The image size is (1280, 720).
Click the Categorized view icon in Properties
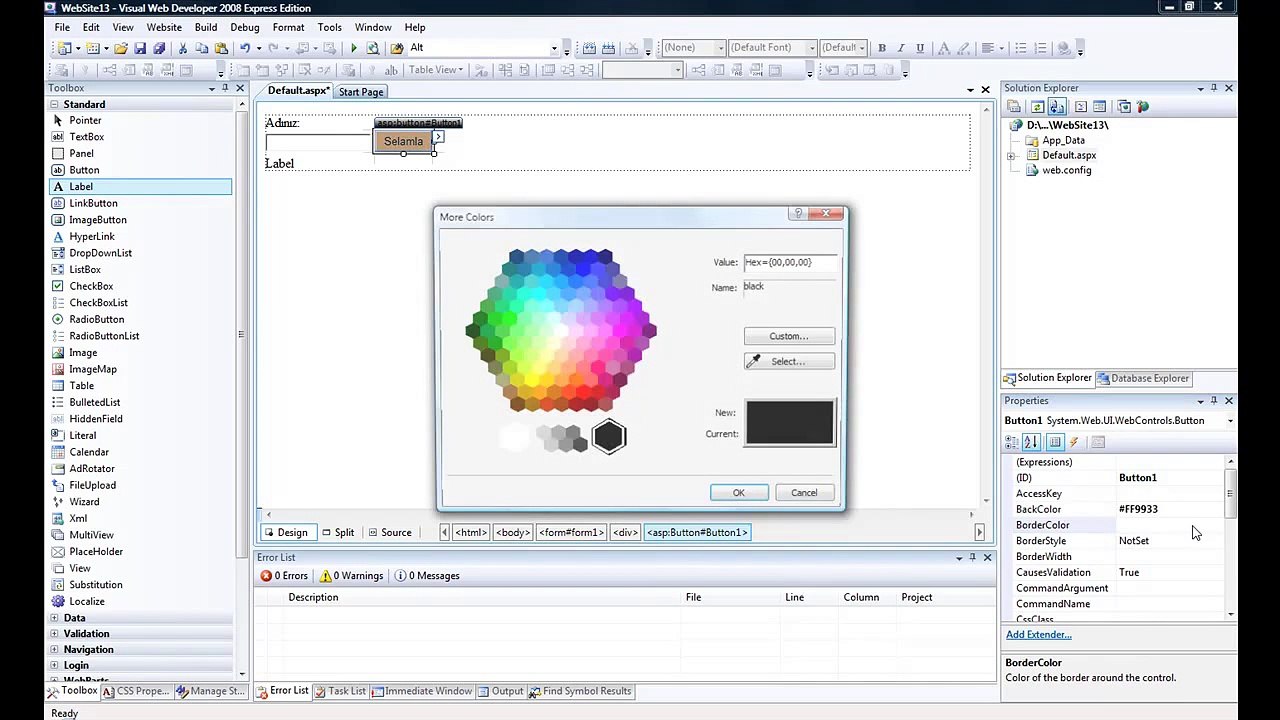click(x=1012, y=442)
